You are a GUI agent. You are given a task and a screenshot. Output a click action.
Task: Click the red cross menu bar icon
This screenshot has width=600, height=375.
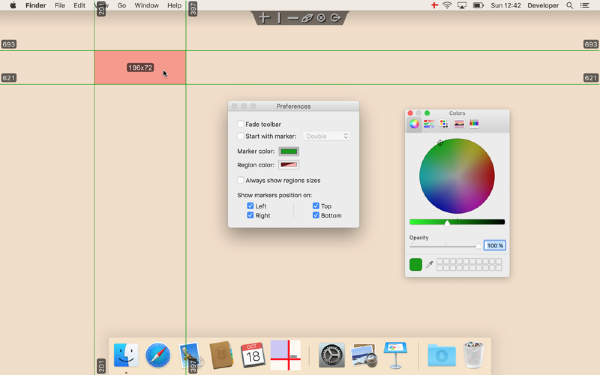434,5
